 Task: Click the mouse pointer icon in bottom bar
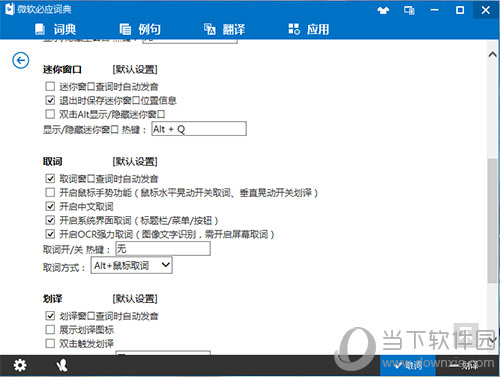point(62,365)
